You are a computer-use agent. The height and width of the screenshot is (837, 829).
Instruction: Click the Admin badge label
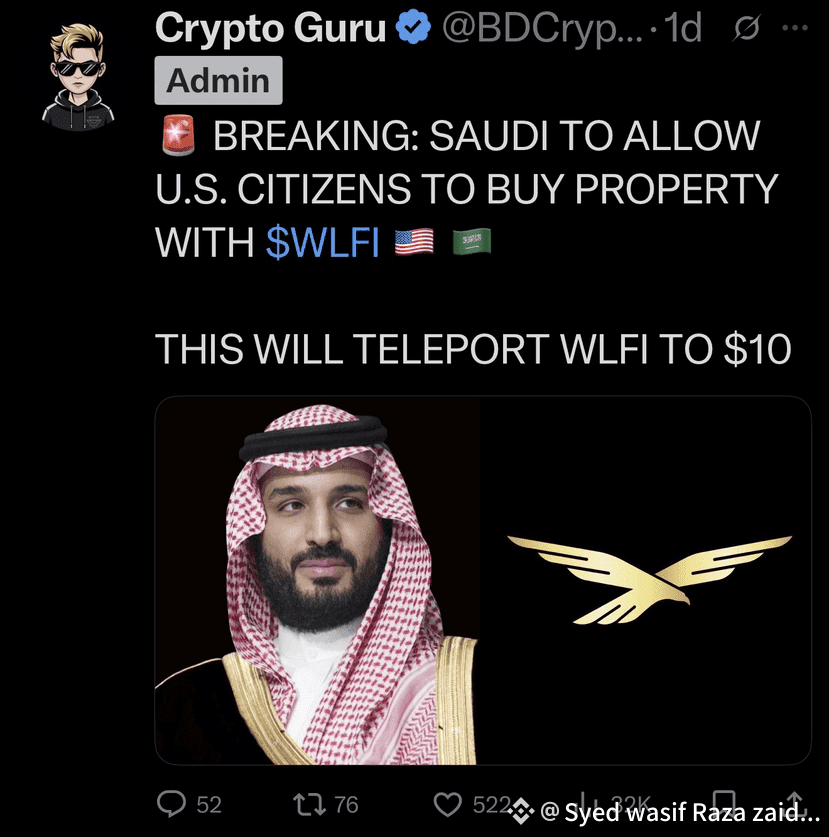pos(218,81)
